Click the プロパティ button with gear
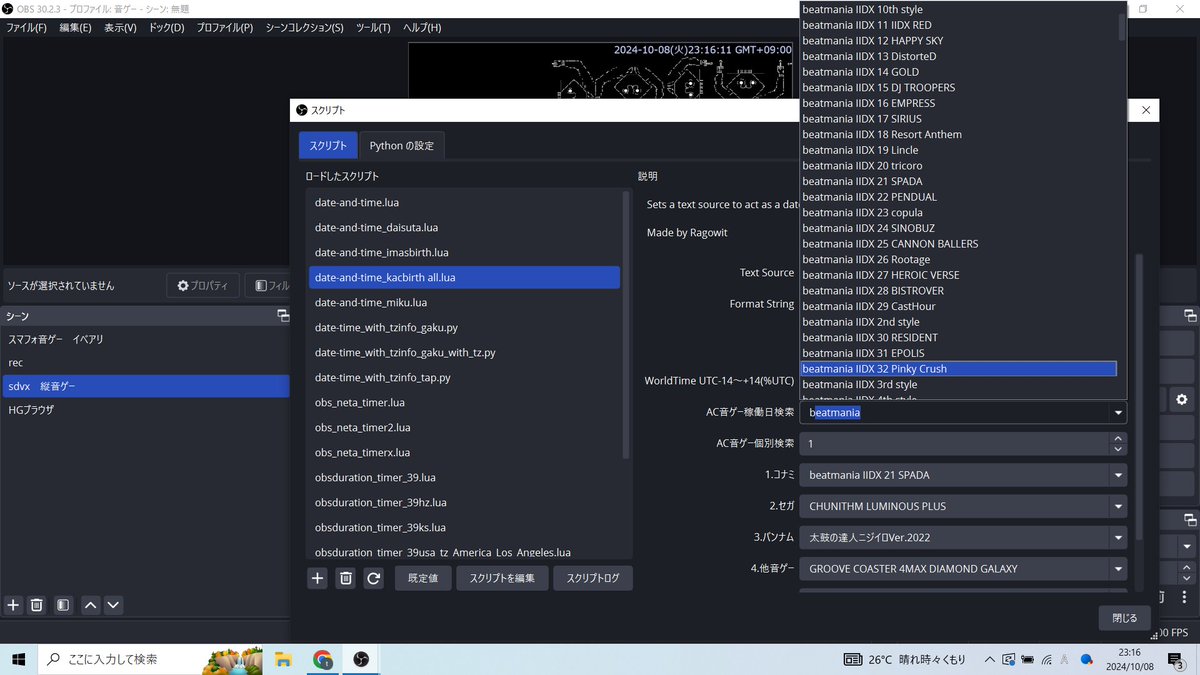The image size is (1200, 675). [203, 286]
